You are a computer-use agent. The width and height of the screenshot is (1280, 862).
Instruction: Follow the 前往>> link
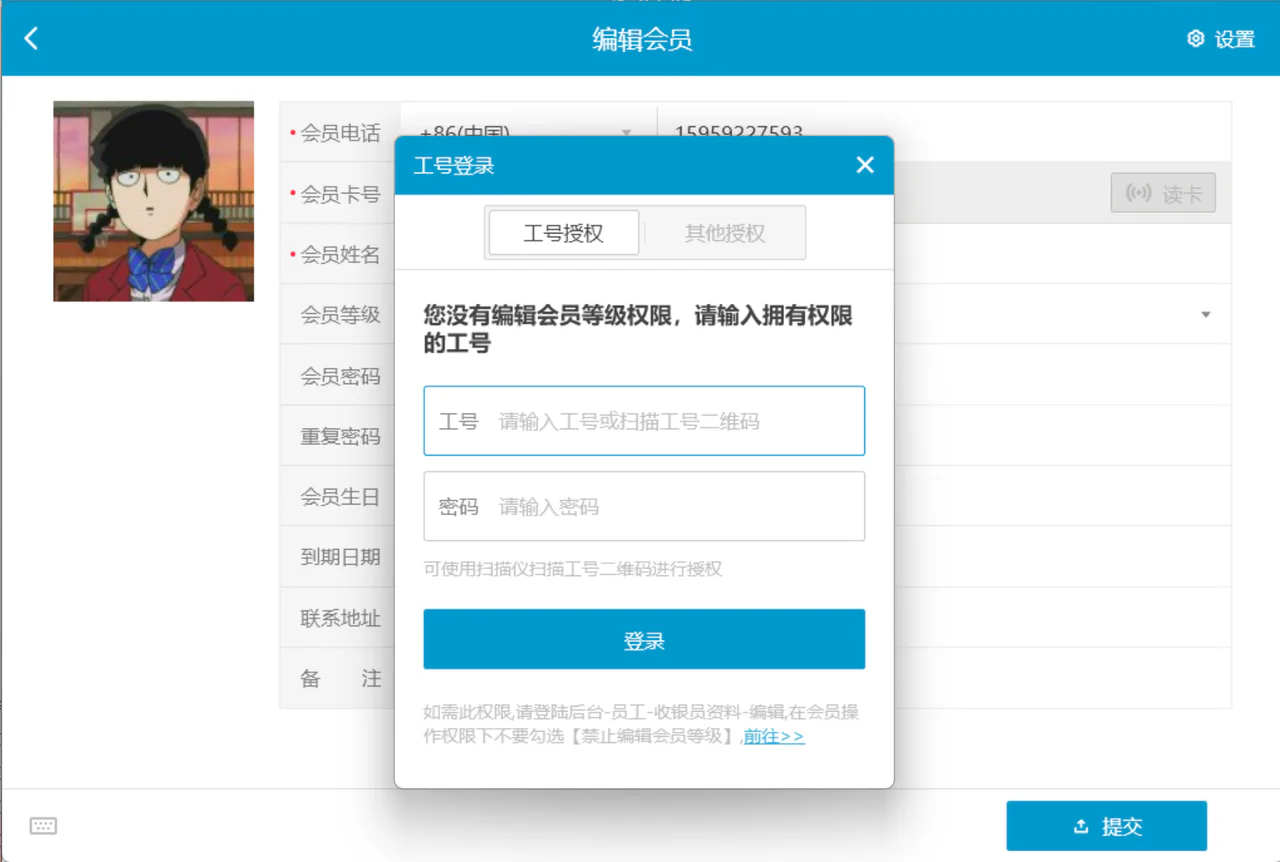pos(774,736)
